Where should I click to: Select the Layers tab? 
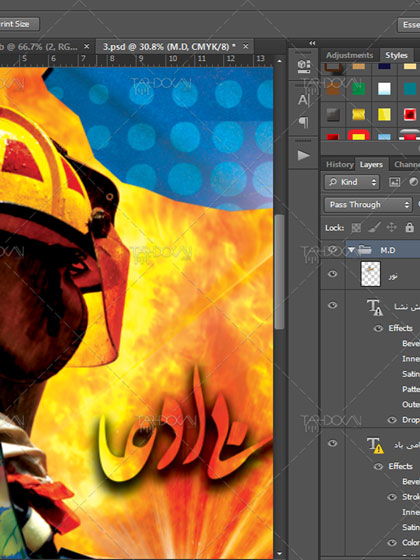coord(371,165)
